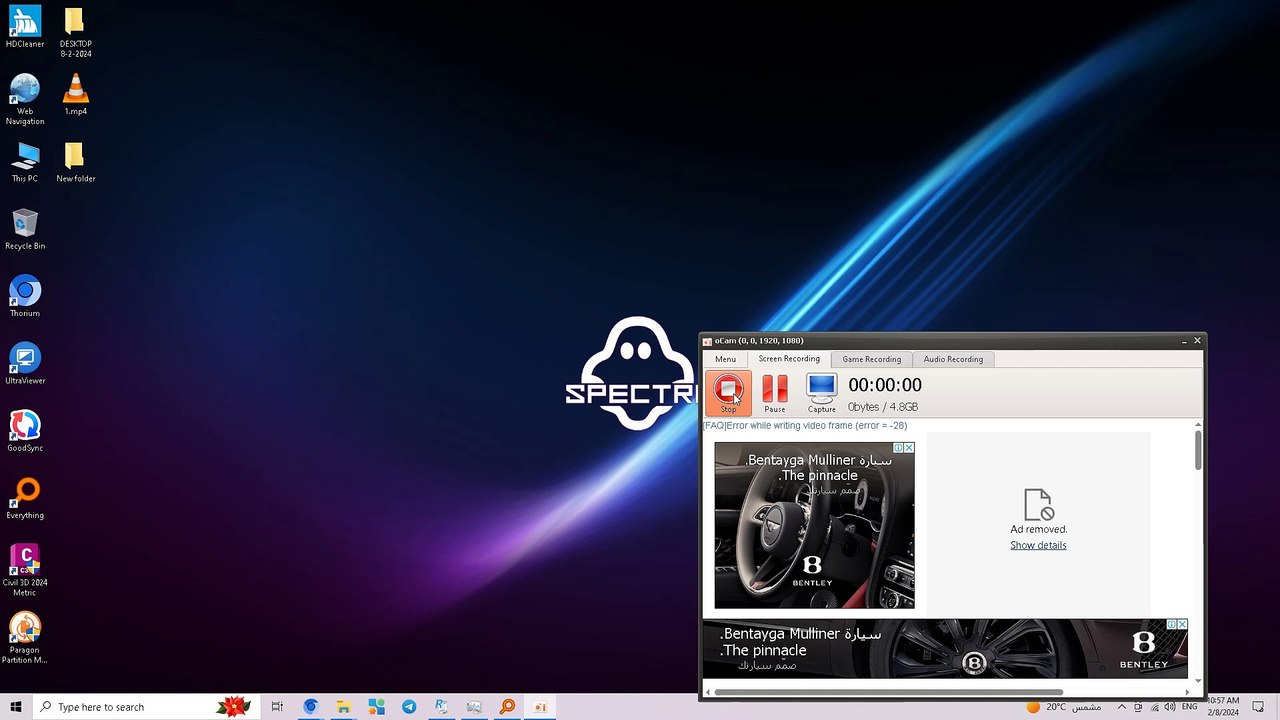
Task: Open the HDCleaner desktop icon
Action: [x=25, y=27]
